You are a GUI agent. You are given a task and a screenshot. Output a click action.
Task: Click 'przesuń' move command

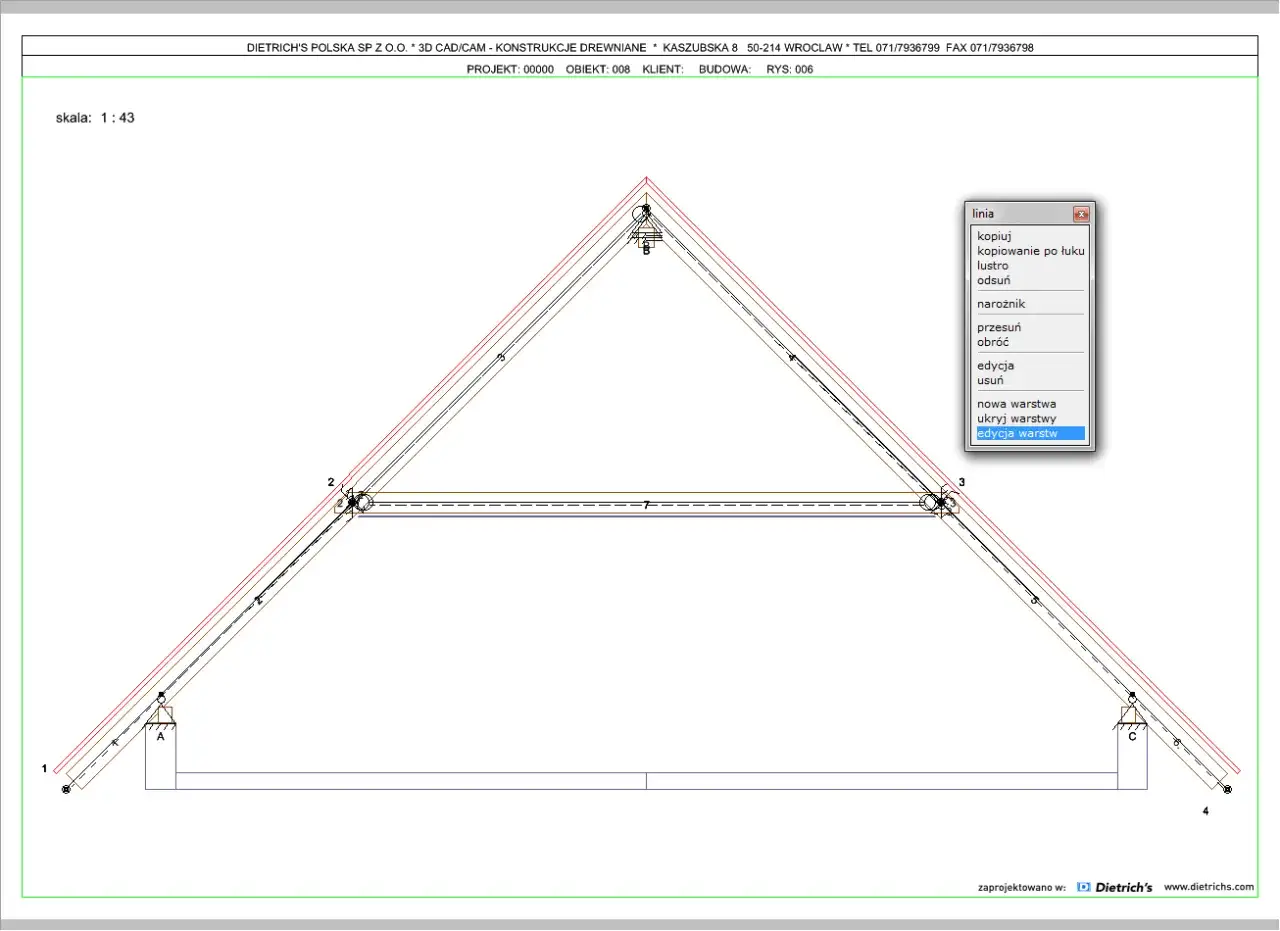tap(999, 327)
